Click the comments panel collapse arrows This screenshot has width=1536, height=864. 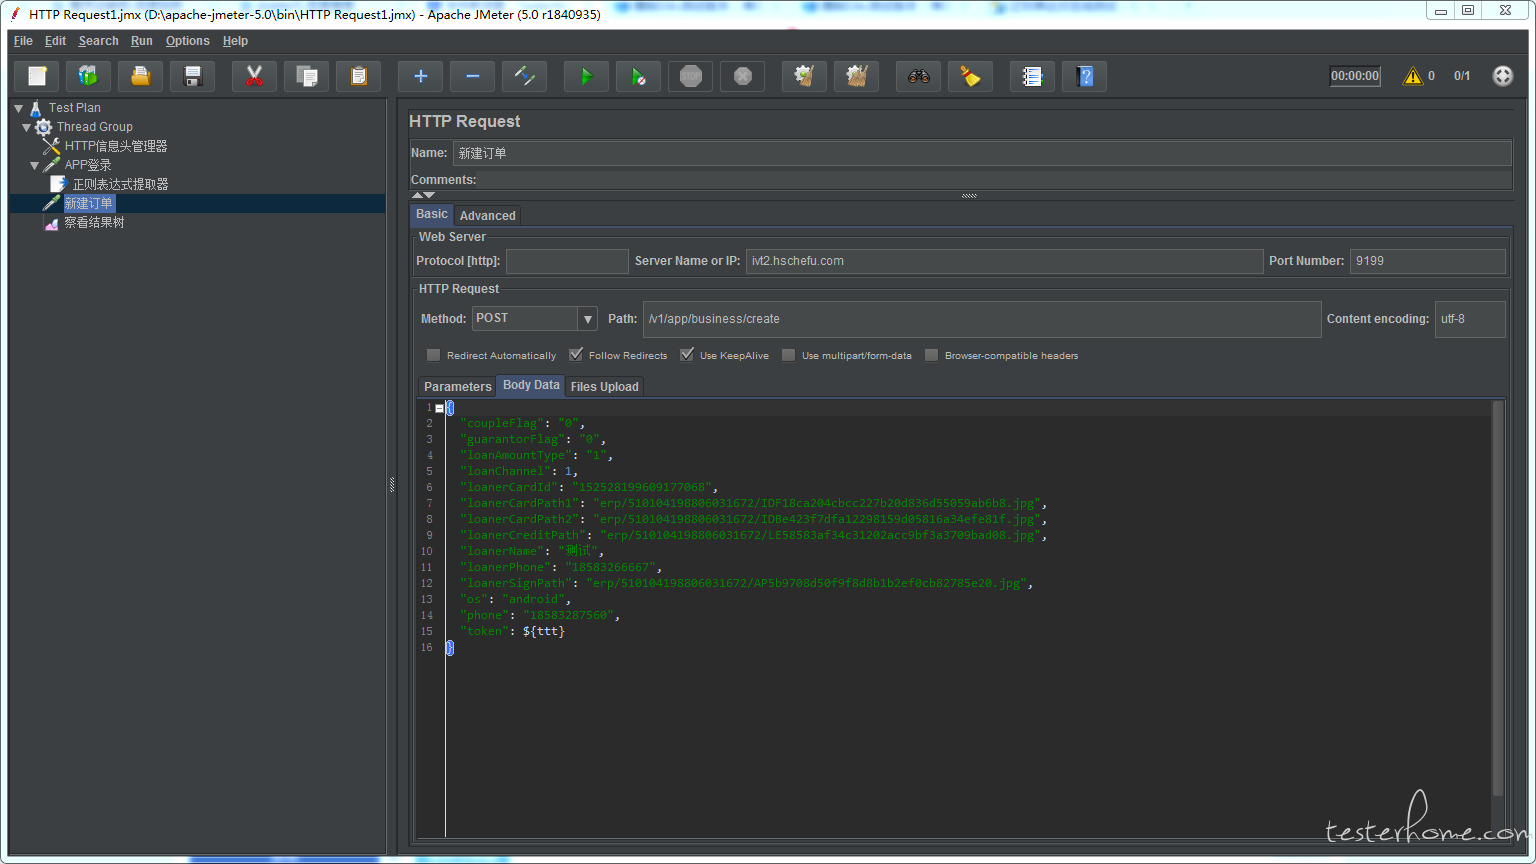pos(423,195)
